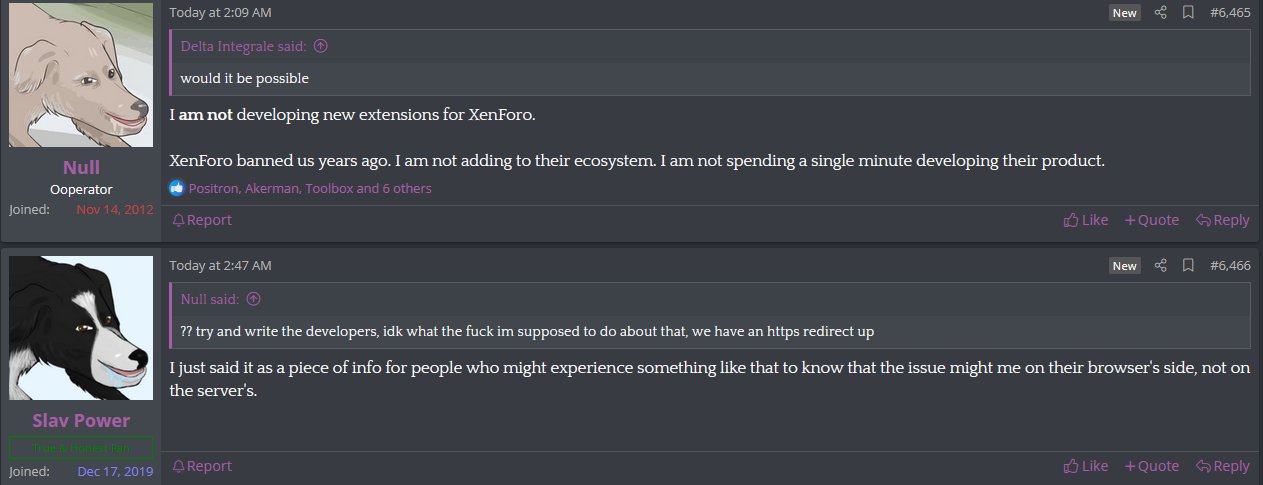Report Slav Power's post
The width and height of the screenshot is (1263, 485).
point(202,466)
